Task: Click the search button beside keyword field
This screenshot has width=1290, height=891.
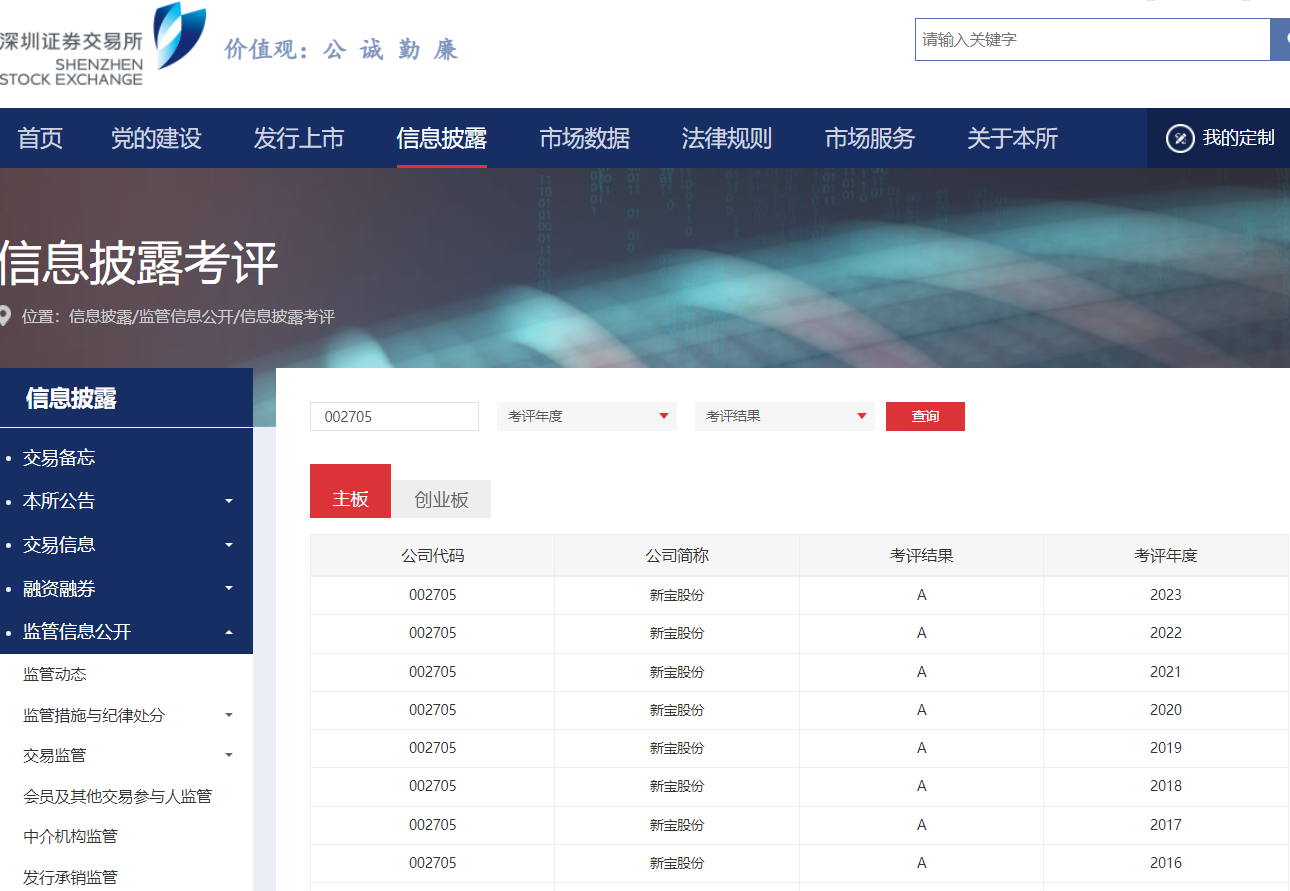Action: pos(1280,40)
